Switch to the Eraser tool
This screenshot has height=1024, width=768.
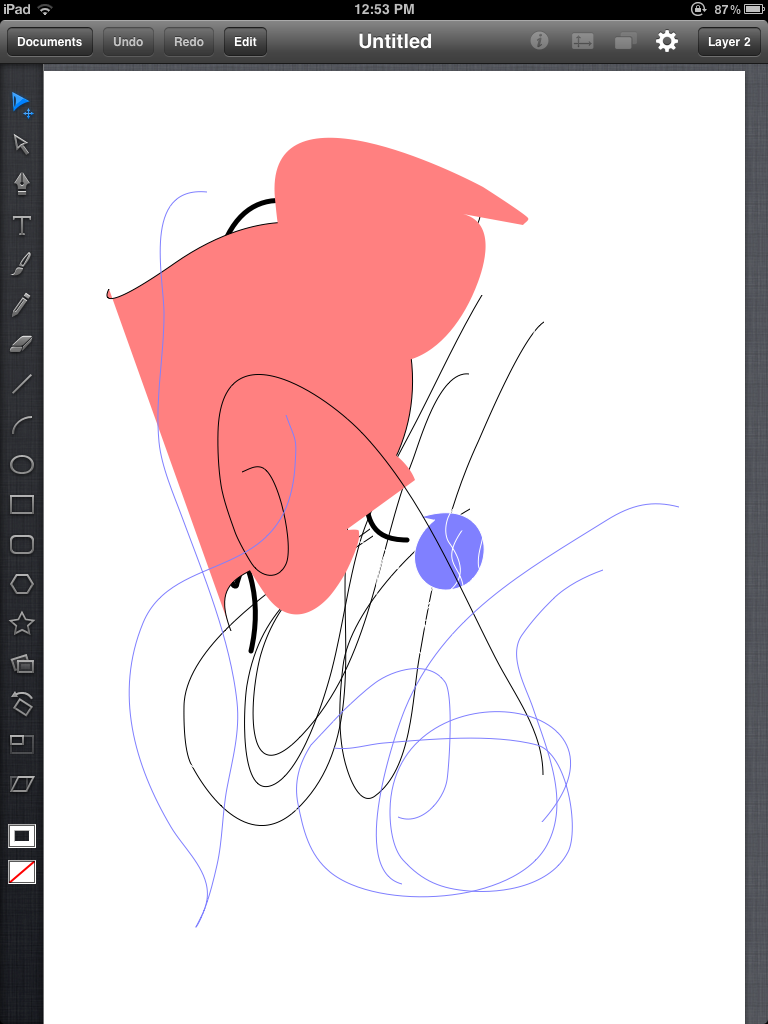click(21, 344)
